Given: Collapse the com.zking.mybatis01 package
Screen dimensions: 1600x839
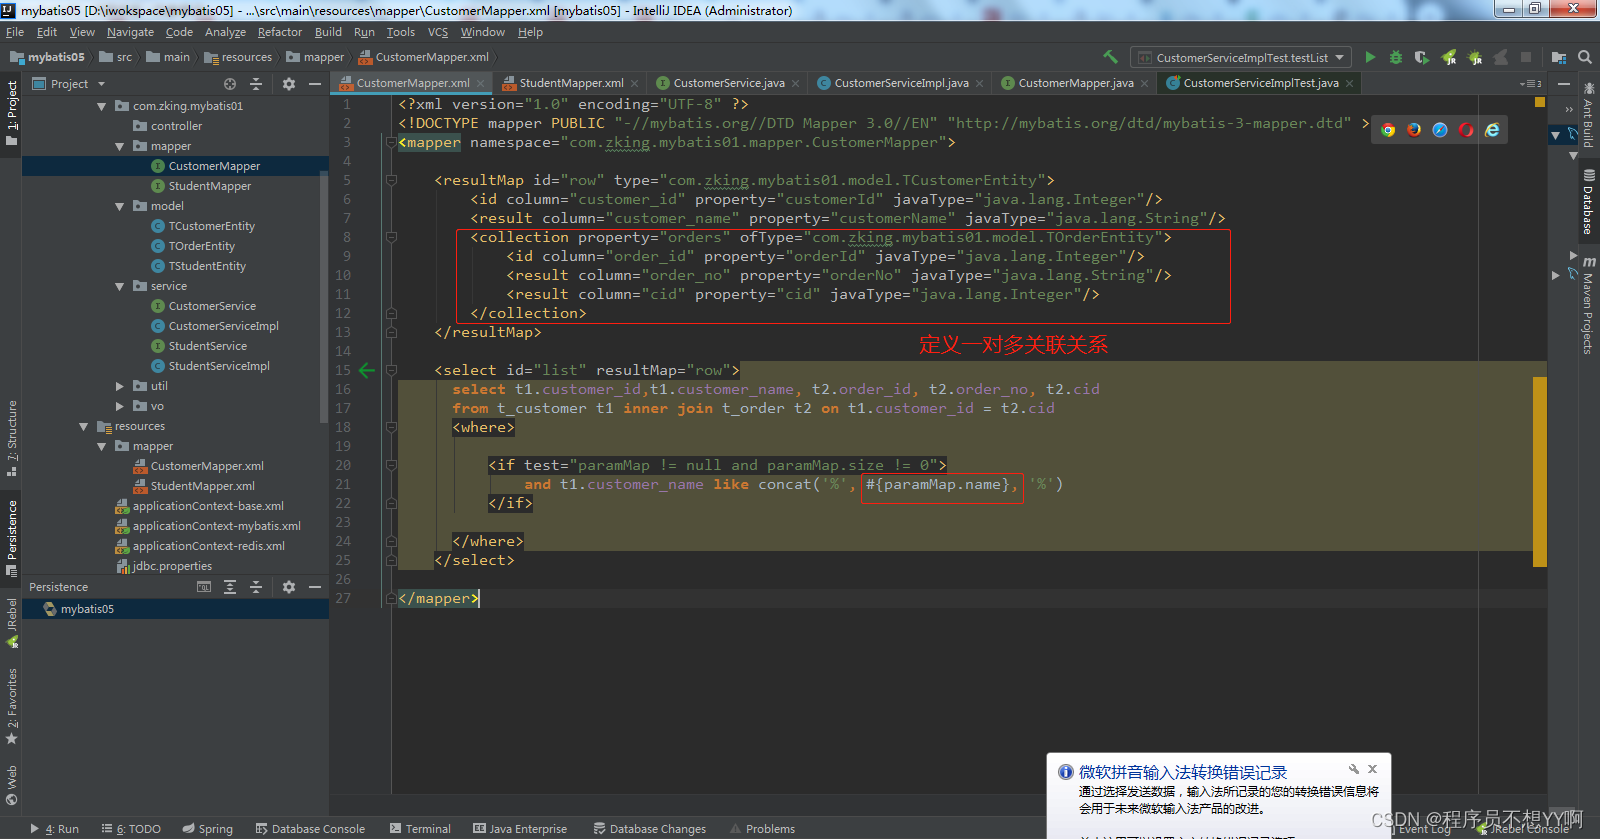Looking at the screenshot, I should 101,106.
